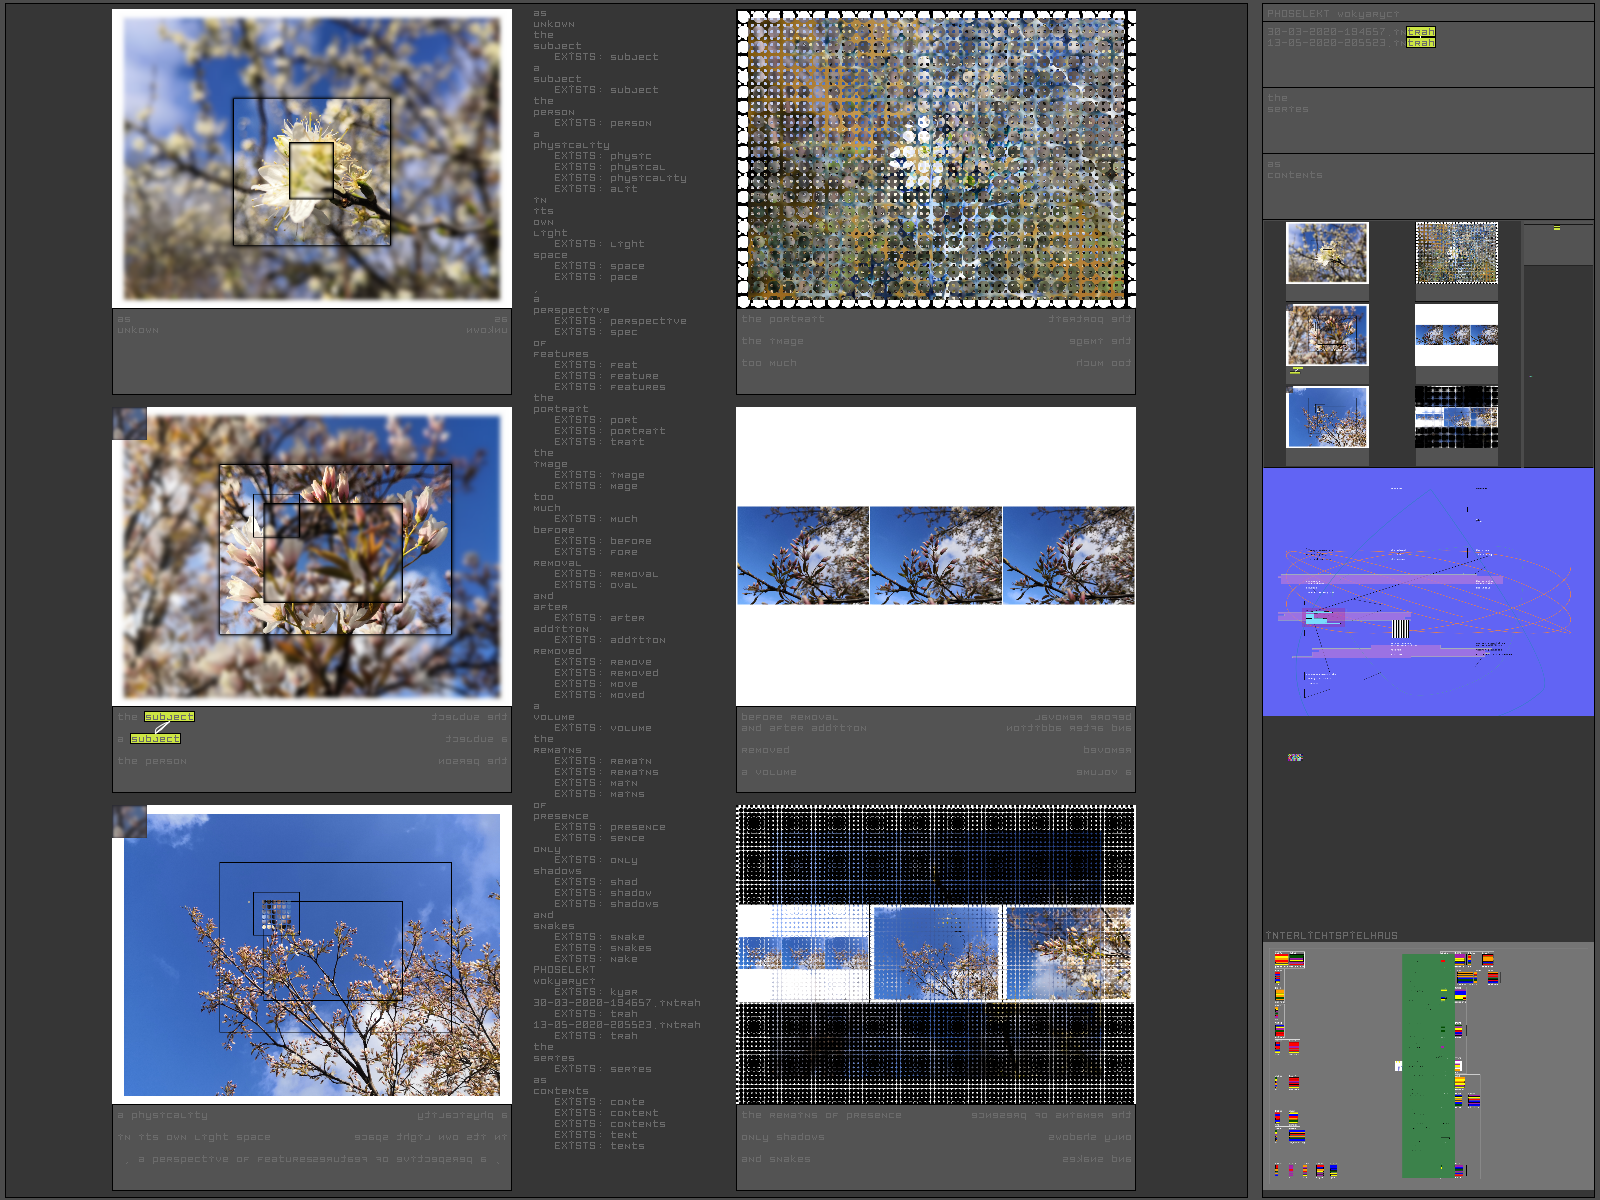This screenshot has width=1600, height=1200.
Task: Select highlighted 'trah' on the 30-03-2020 line
Action: click(x=1420, y=32)
